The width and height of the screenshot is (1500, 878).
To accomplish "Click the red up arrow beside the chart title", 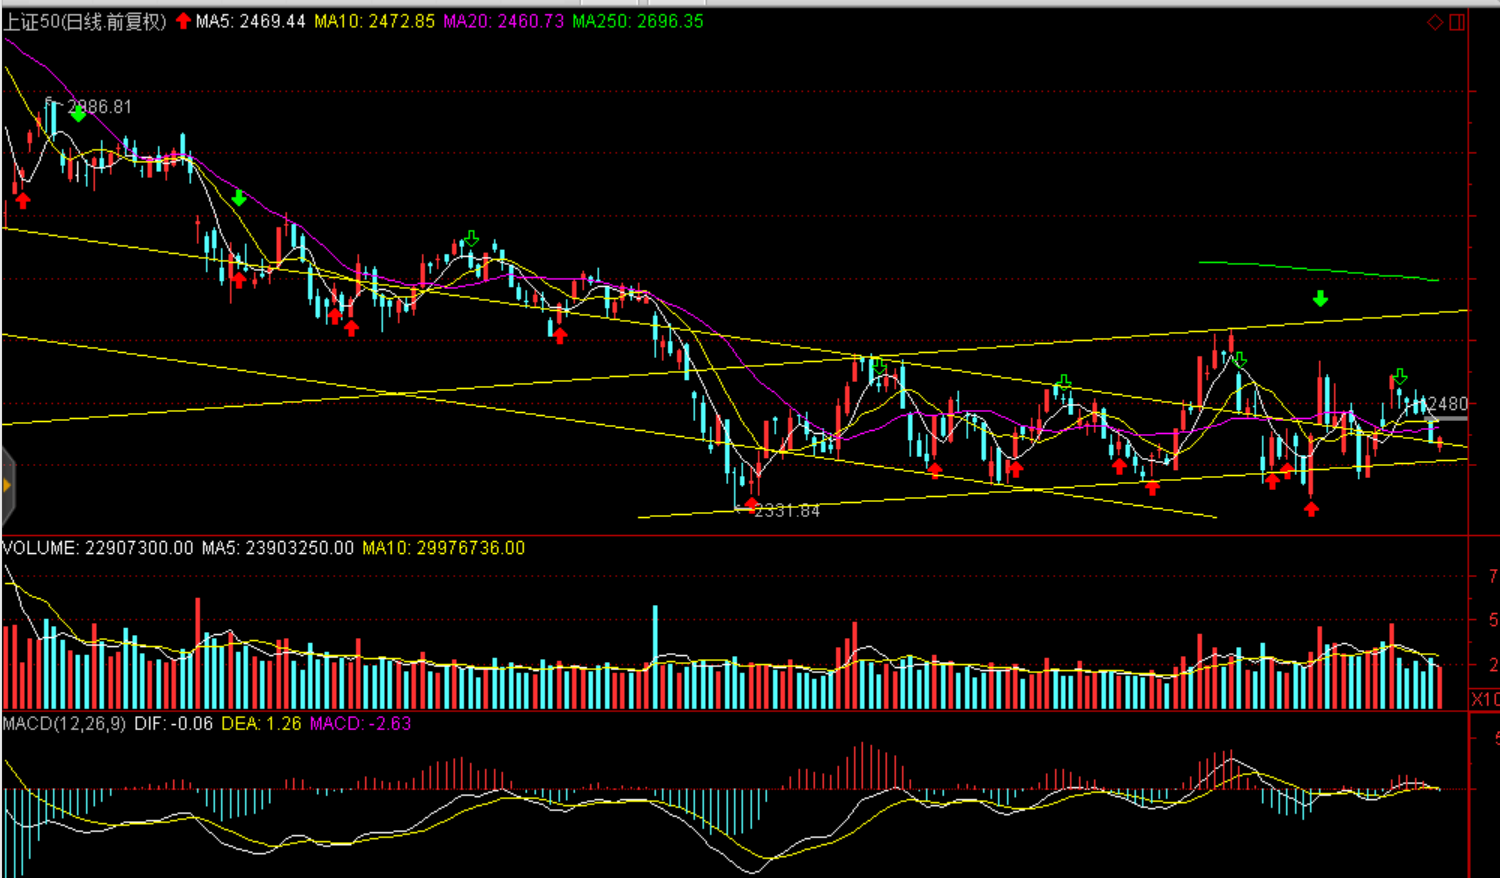I will click(183, 21).
